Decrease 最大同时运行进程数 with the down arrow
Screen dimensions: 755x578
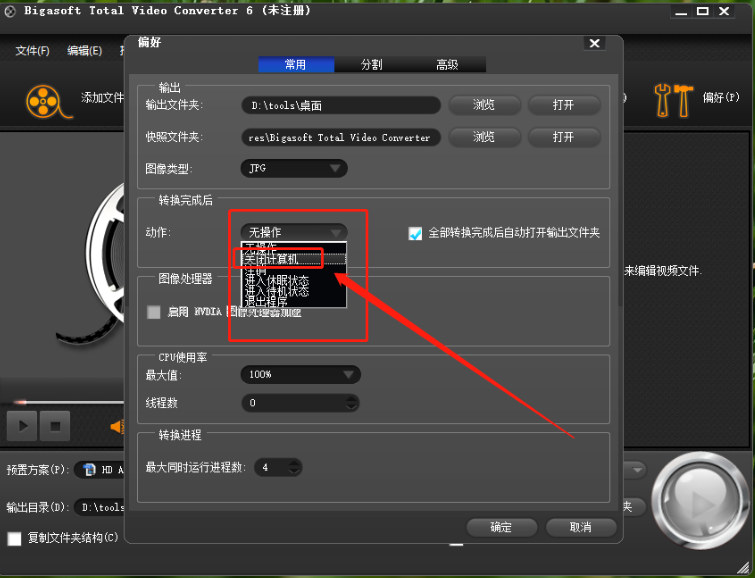pos(294,472)
